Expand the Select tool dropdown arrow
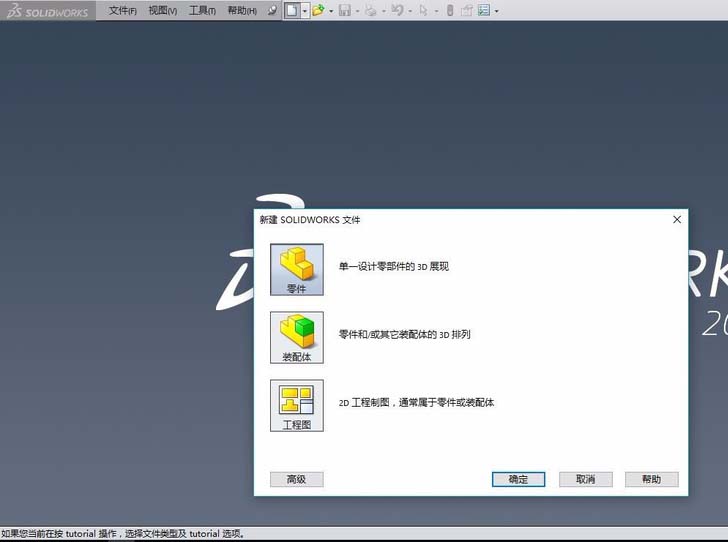Viewport: 728px width, 542px height. coord(436,11)
